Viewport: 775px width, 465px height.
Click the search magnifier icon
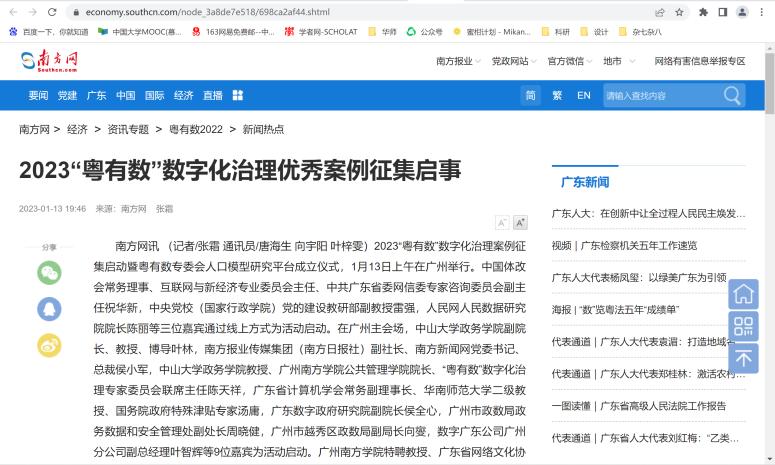(733, 95)
